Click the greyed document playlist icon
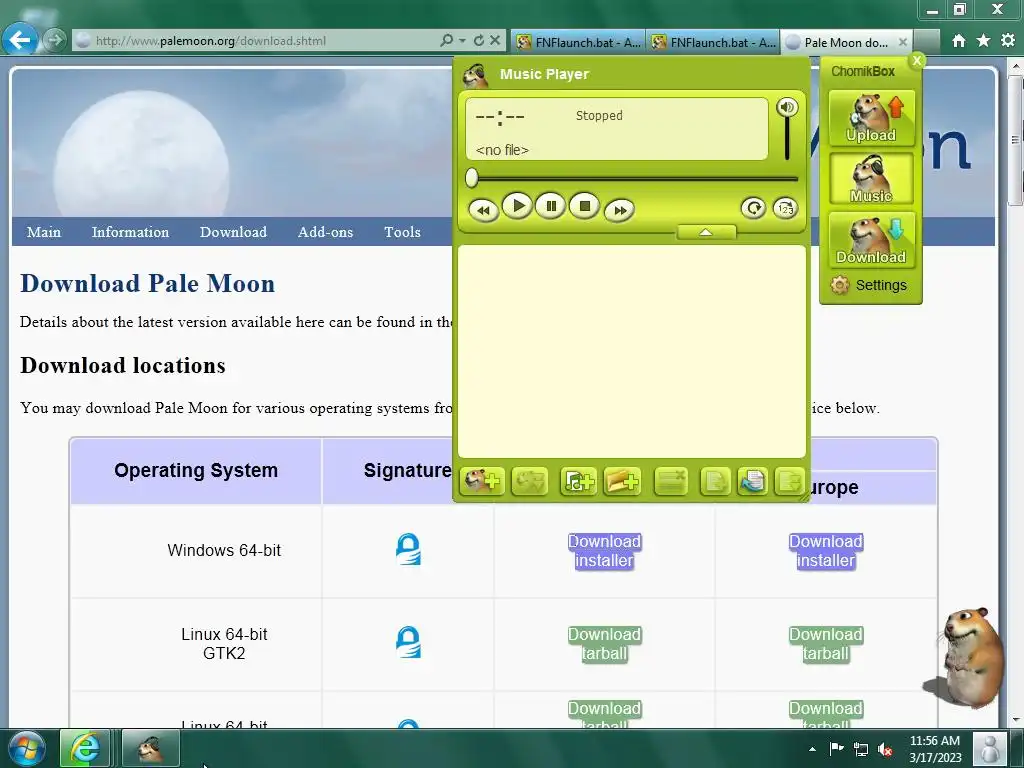This screenshot has width=1024, height=768. click(715, 482)
